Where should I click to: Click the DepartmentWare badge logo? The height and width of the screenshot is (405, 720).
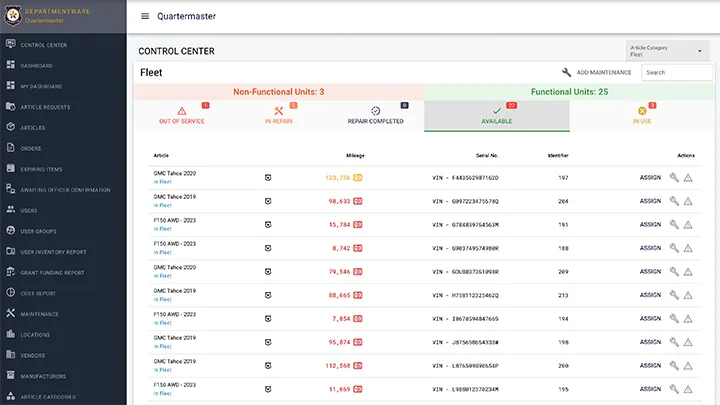[11, 16]
